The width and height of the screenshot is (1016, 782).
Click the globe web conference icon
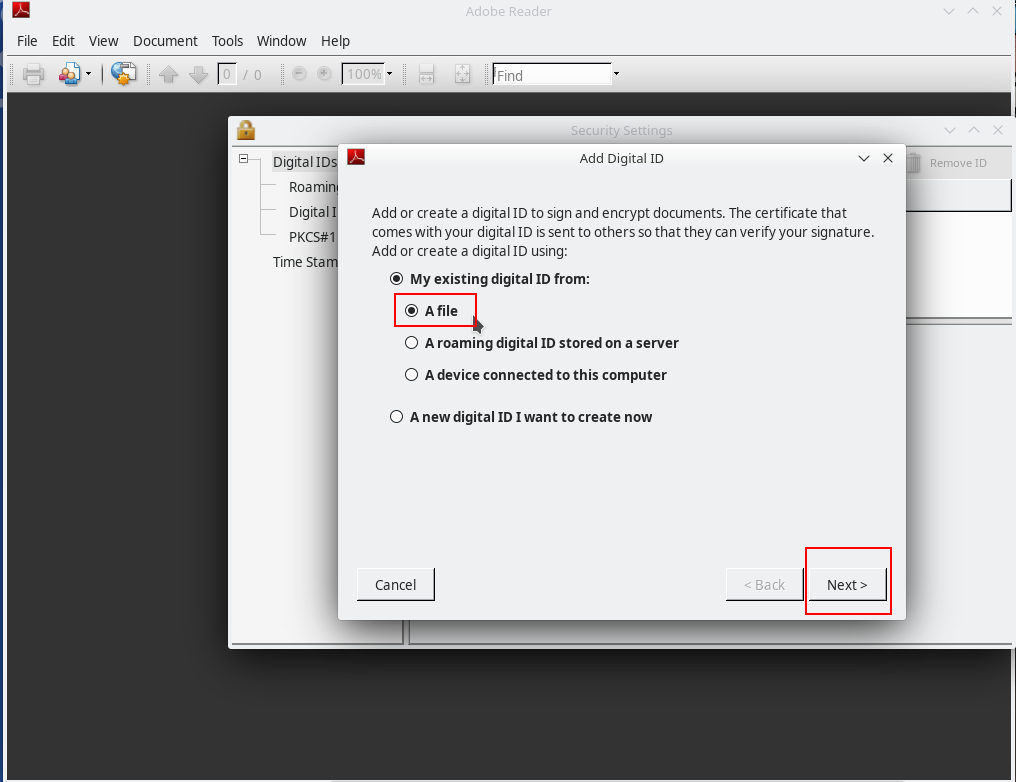[x=123, y=74]
